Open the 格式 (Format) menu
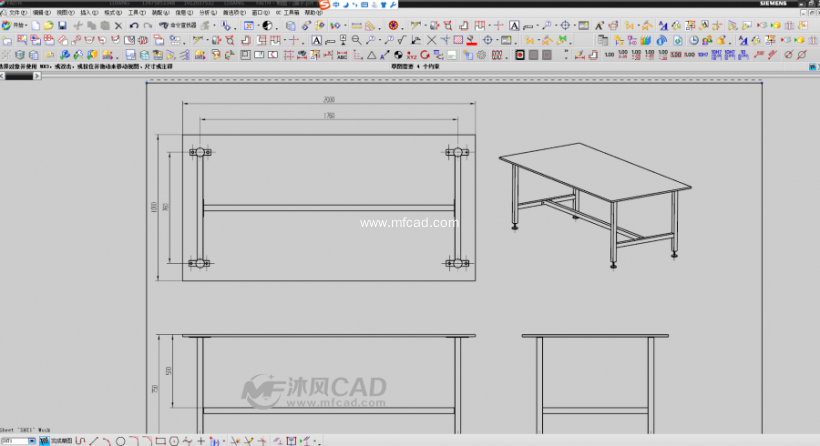This screenshot has width=820, height=446. [112, 13]
